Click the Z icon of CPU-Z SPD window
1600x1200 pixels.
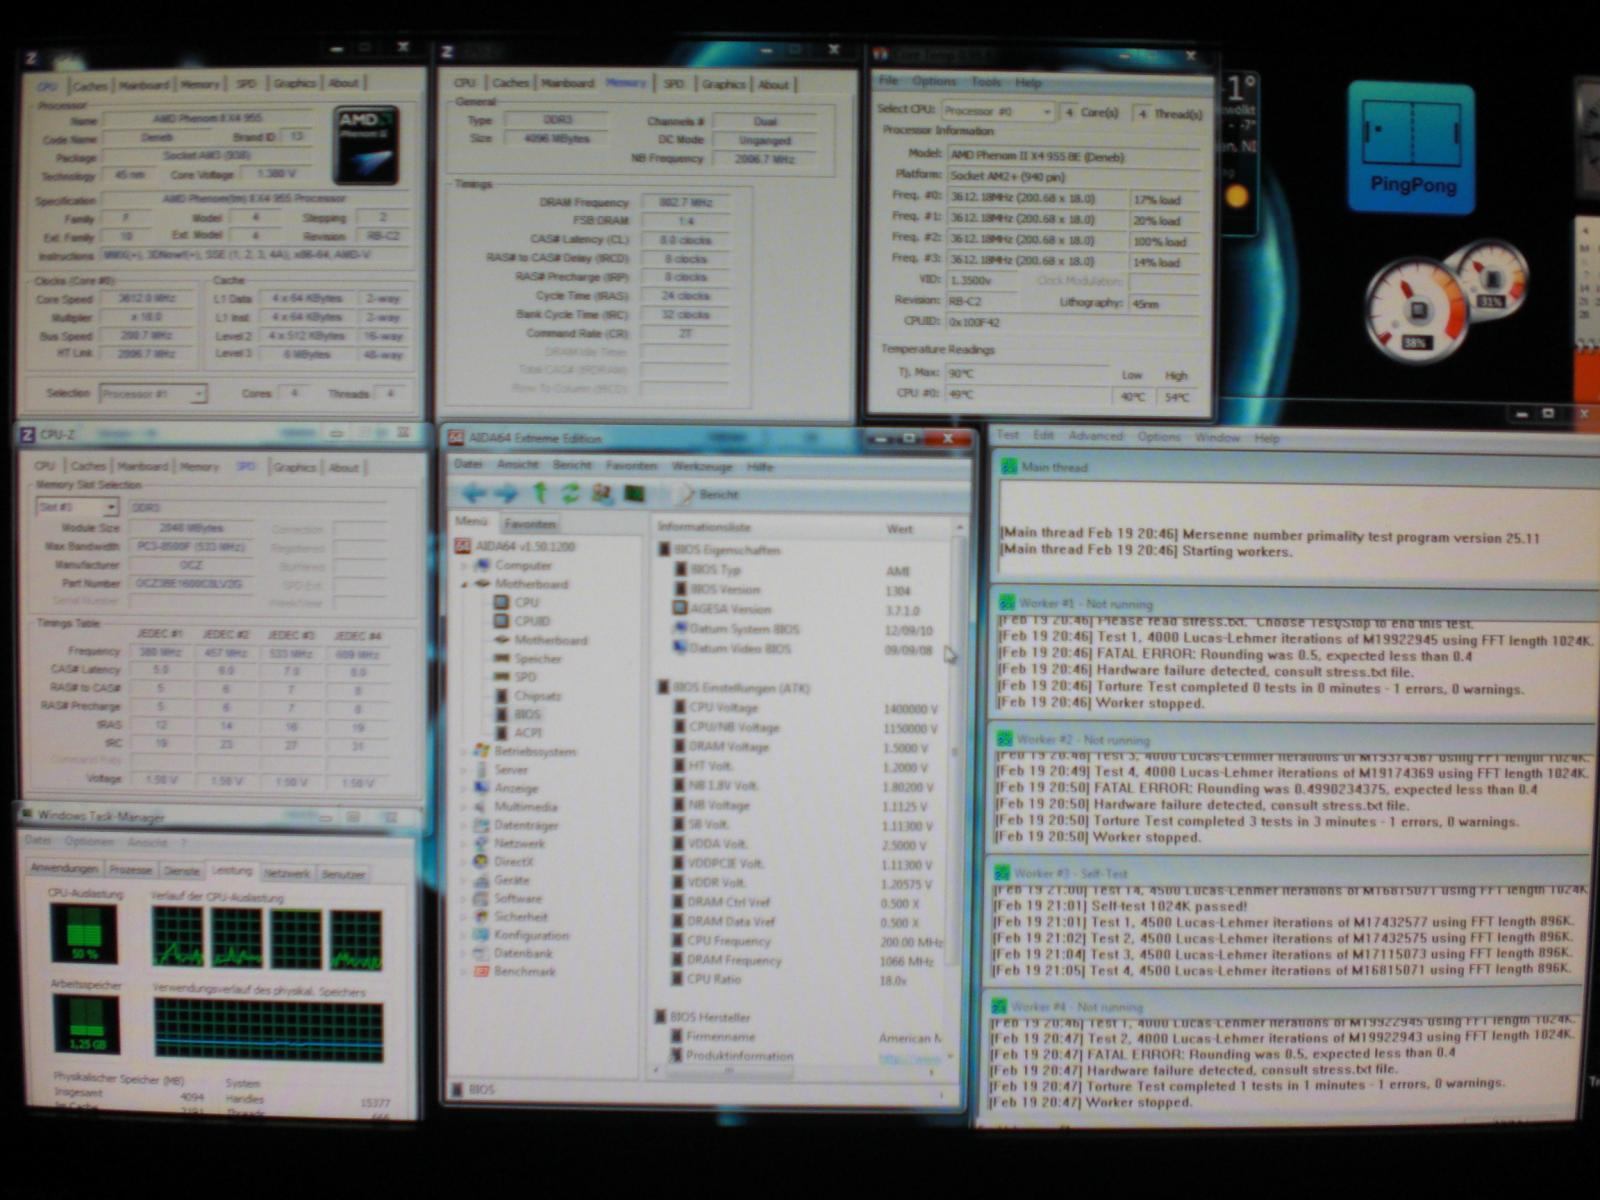[28, 434]
